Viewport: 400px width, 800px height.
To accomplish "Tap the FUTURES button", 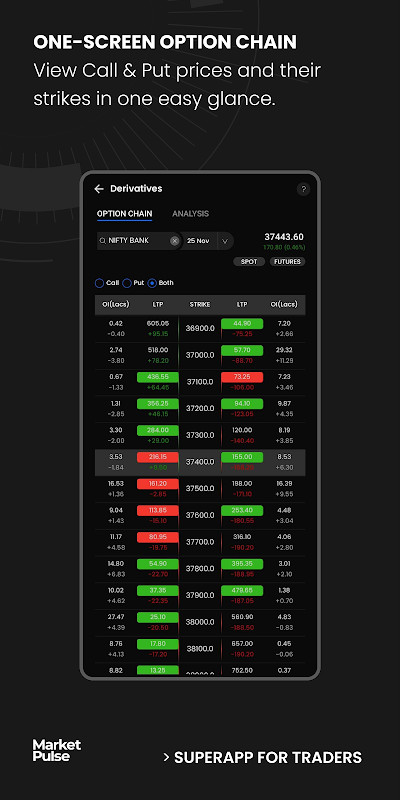I will coord(287,262).
